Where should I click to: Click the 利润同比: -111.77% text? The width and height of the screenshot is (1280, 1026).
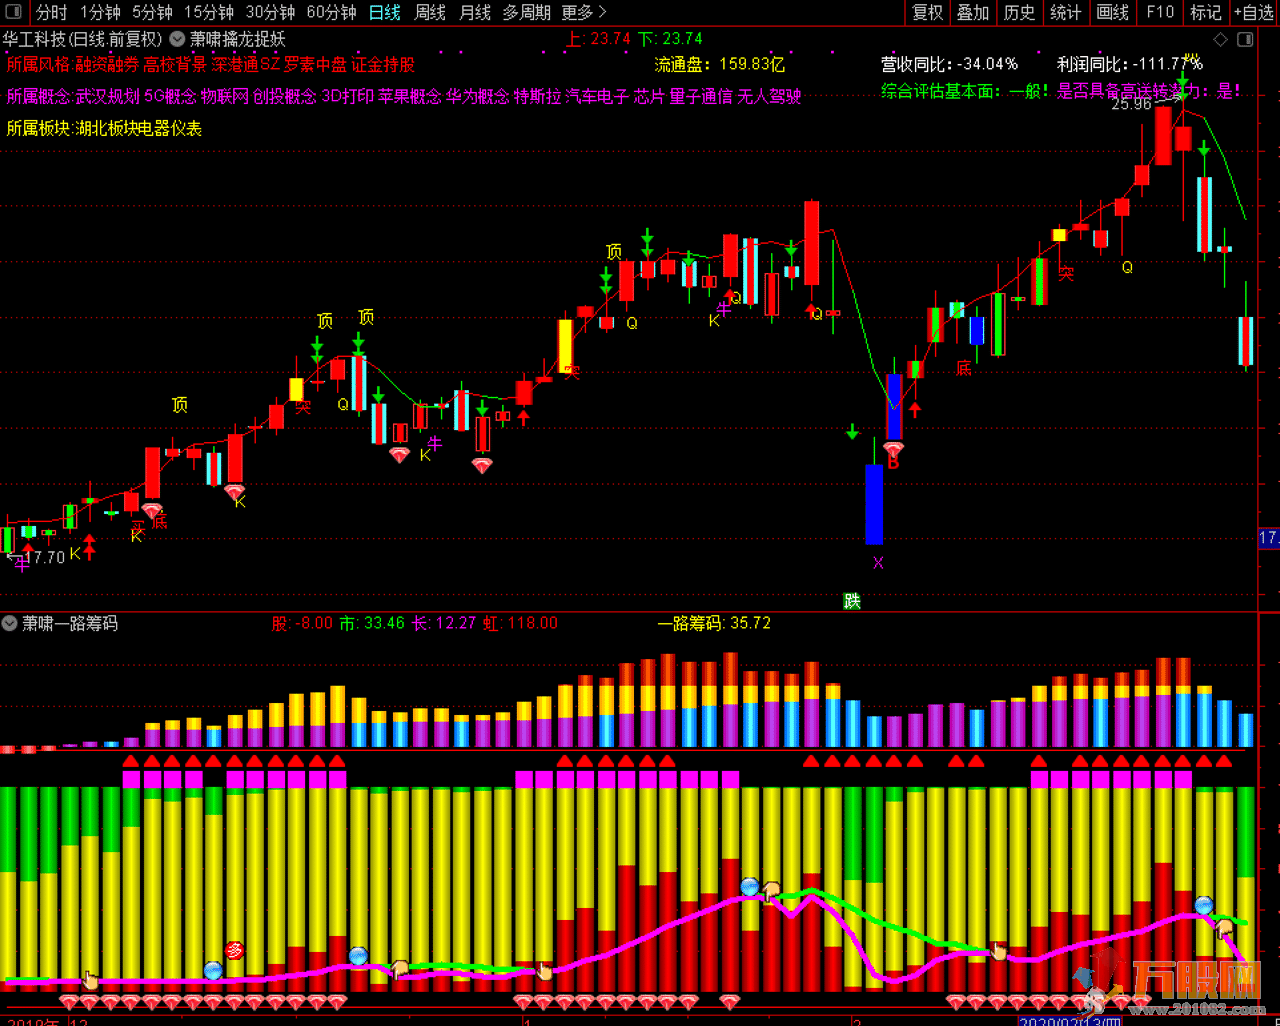point(1130,64)
